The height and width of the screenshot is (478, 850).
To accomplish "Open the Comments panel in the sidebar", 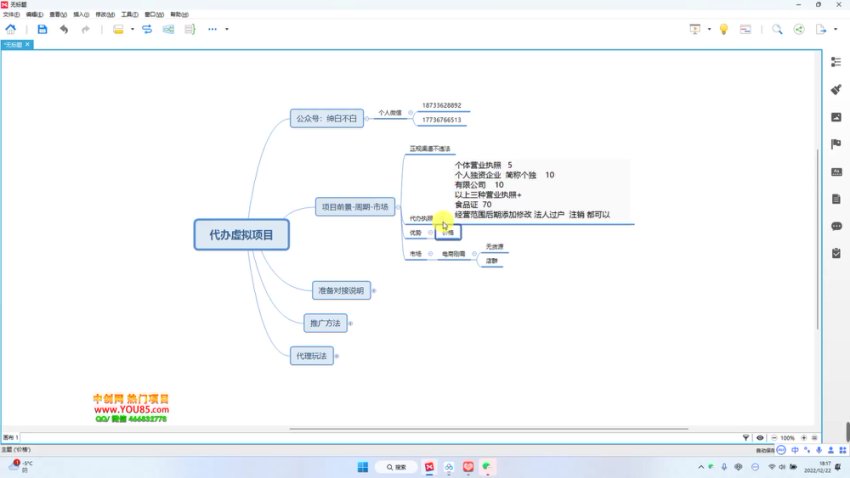I will [x=836, y=226].
